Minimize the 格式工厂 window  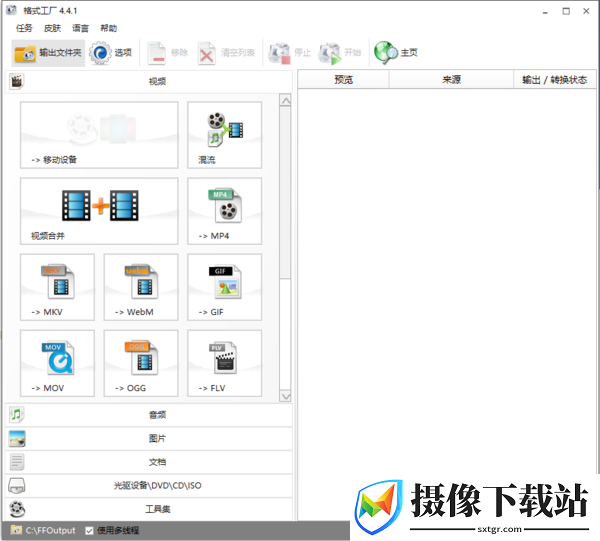pyautogui.click(x=545, y=12)
